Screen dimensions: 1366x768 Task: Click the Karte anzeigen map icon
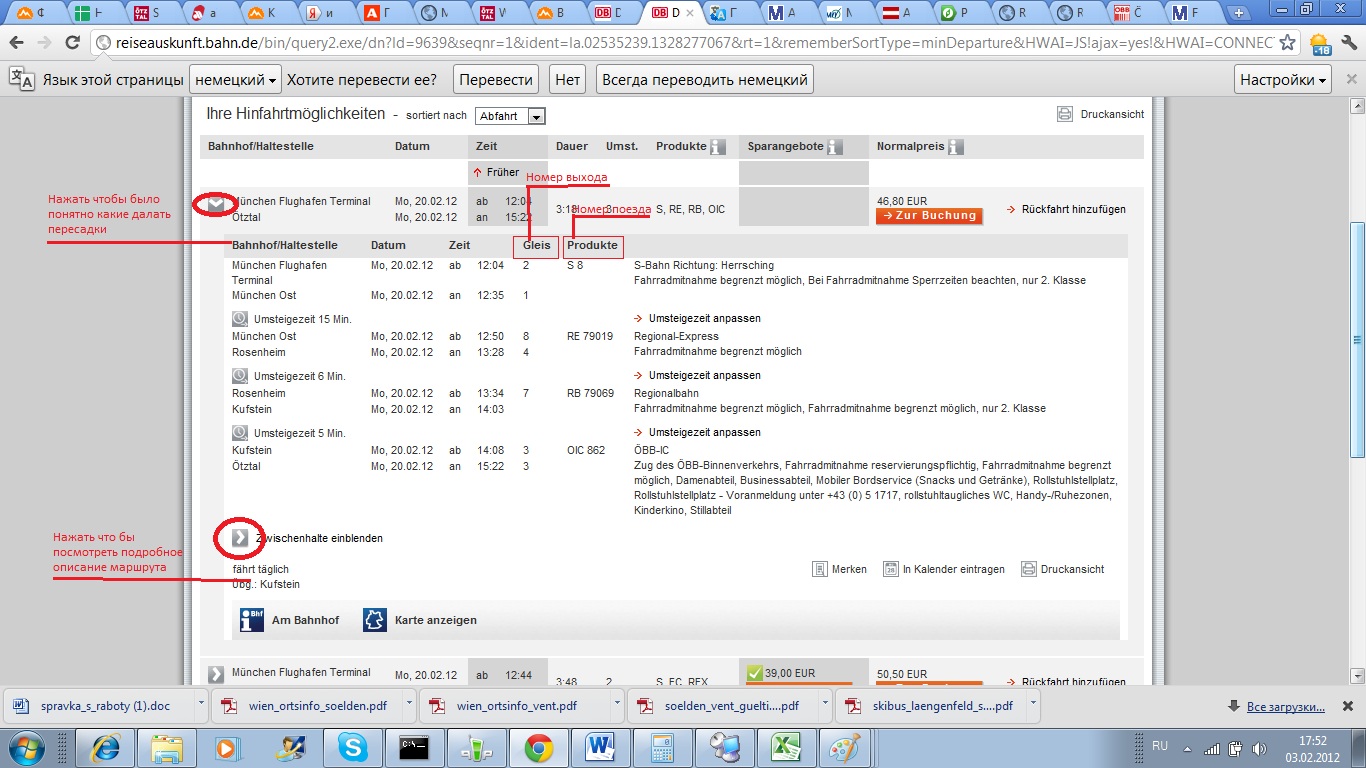[374, 620]
